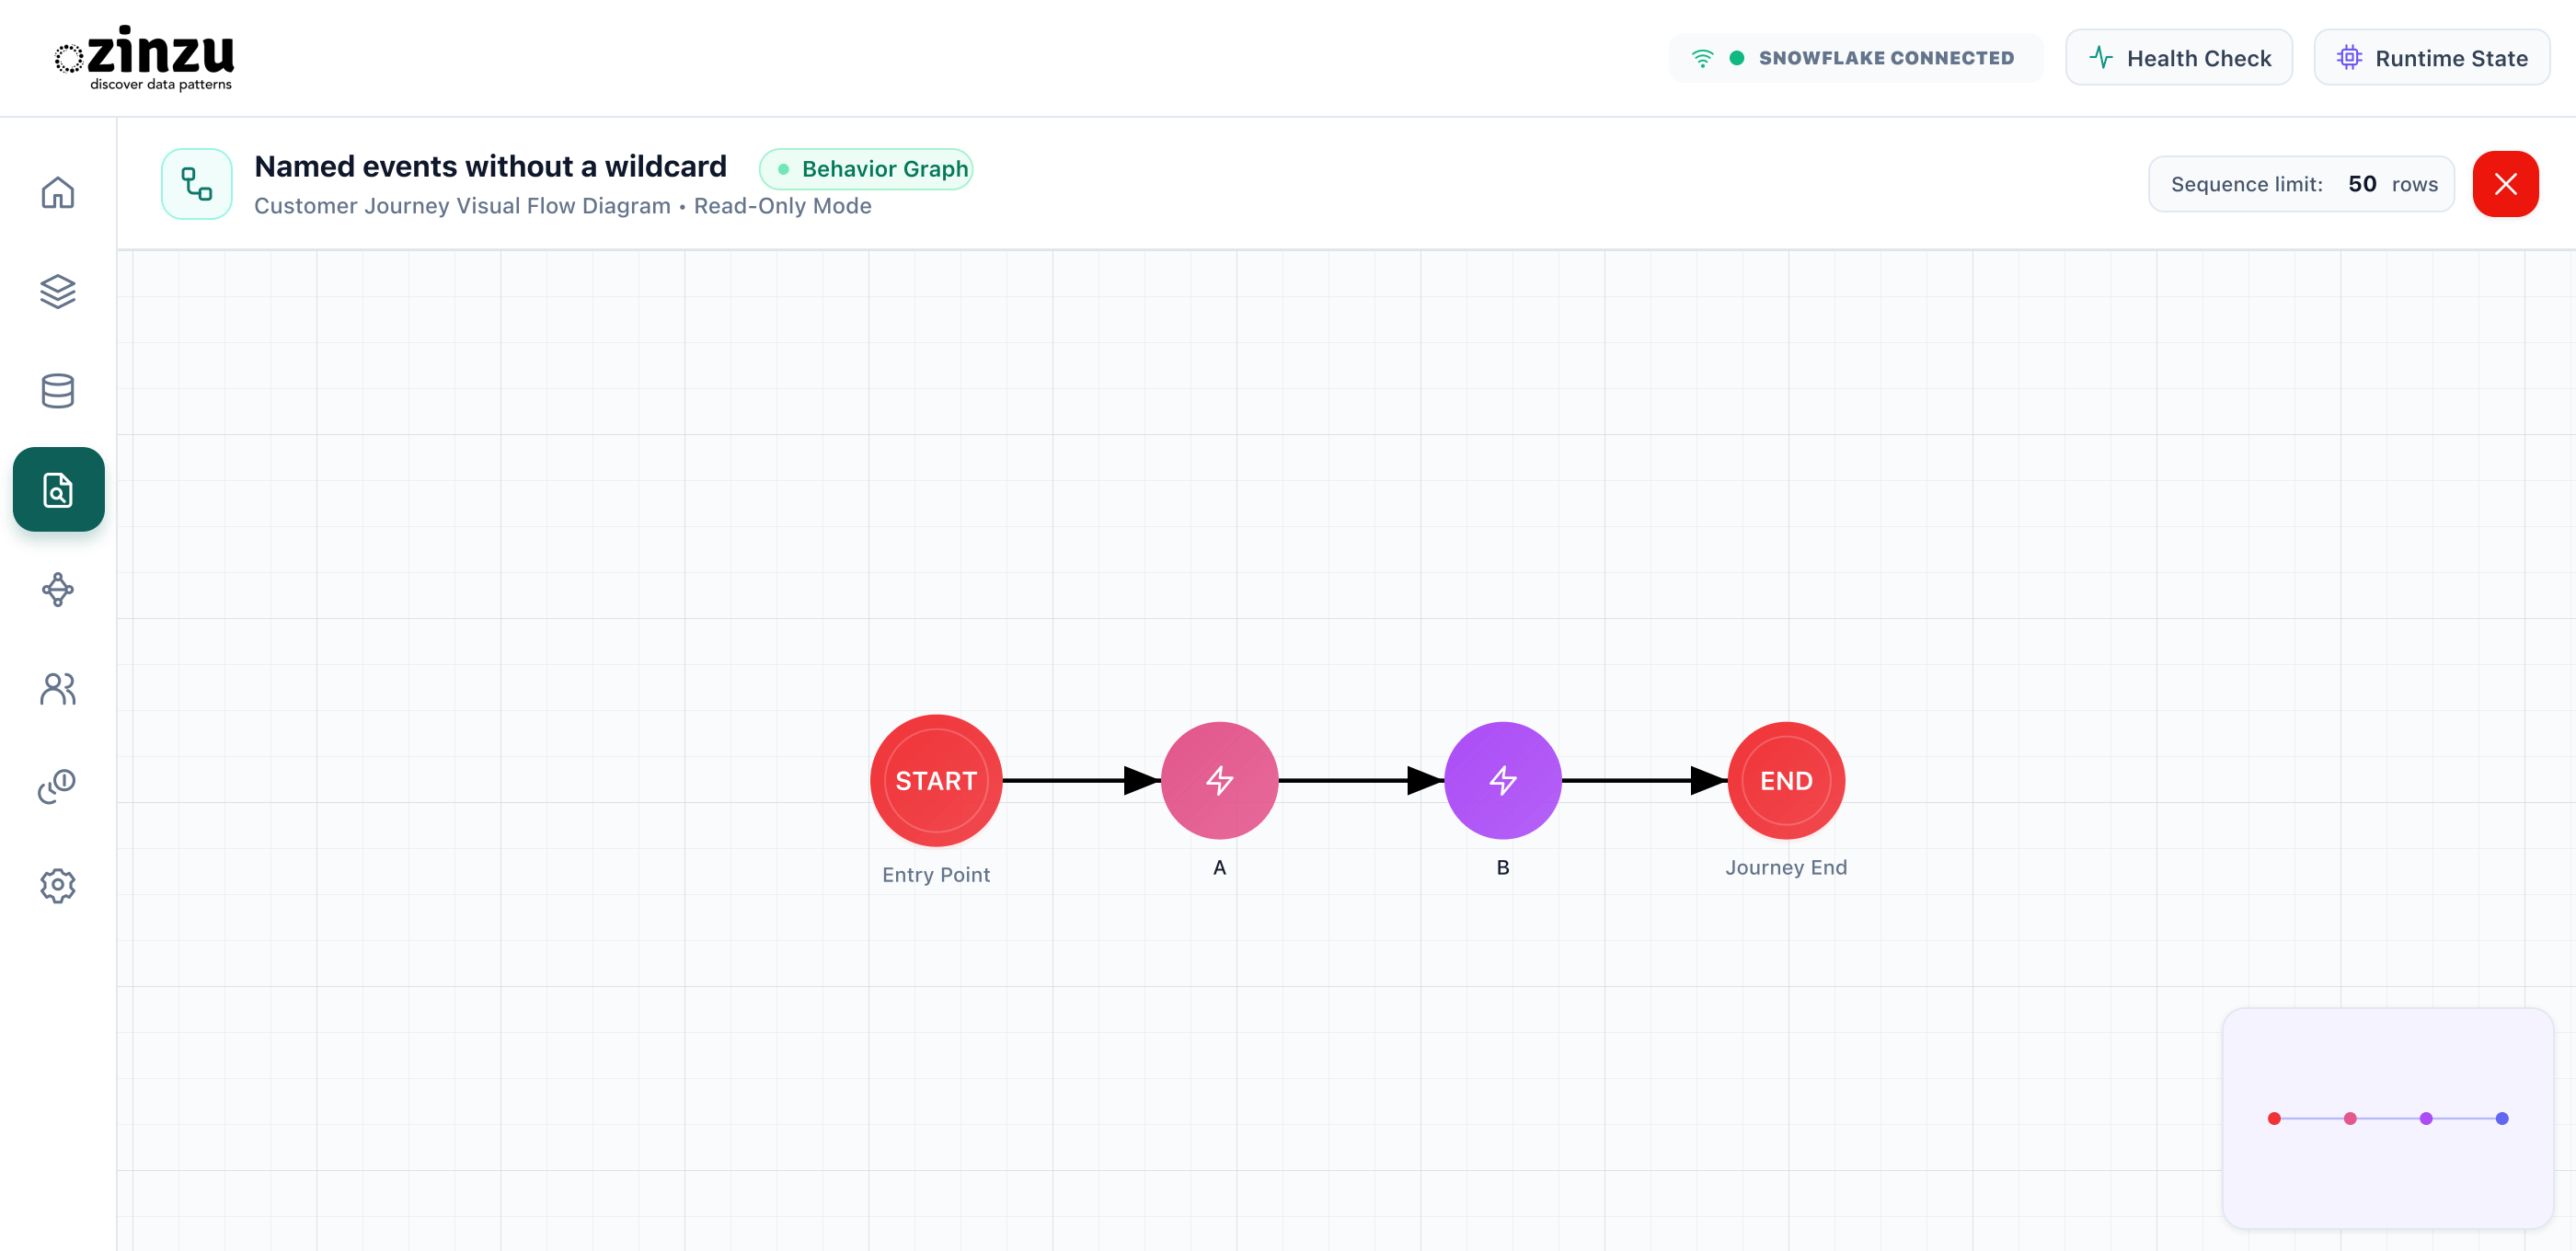Close the flow diagram with red X
Viewport: 2576px width, 1251px height.
[2505, 184]
